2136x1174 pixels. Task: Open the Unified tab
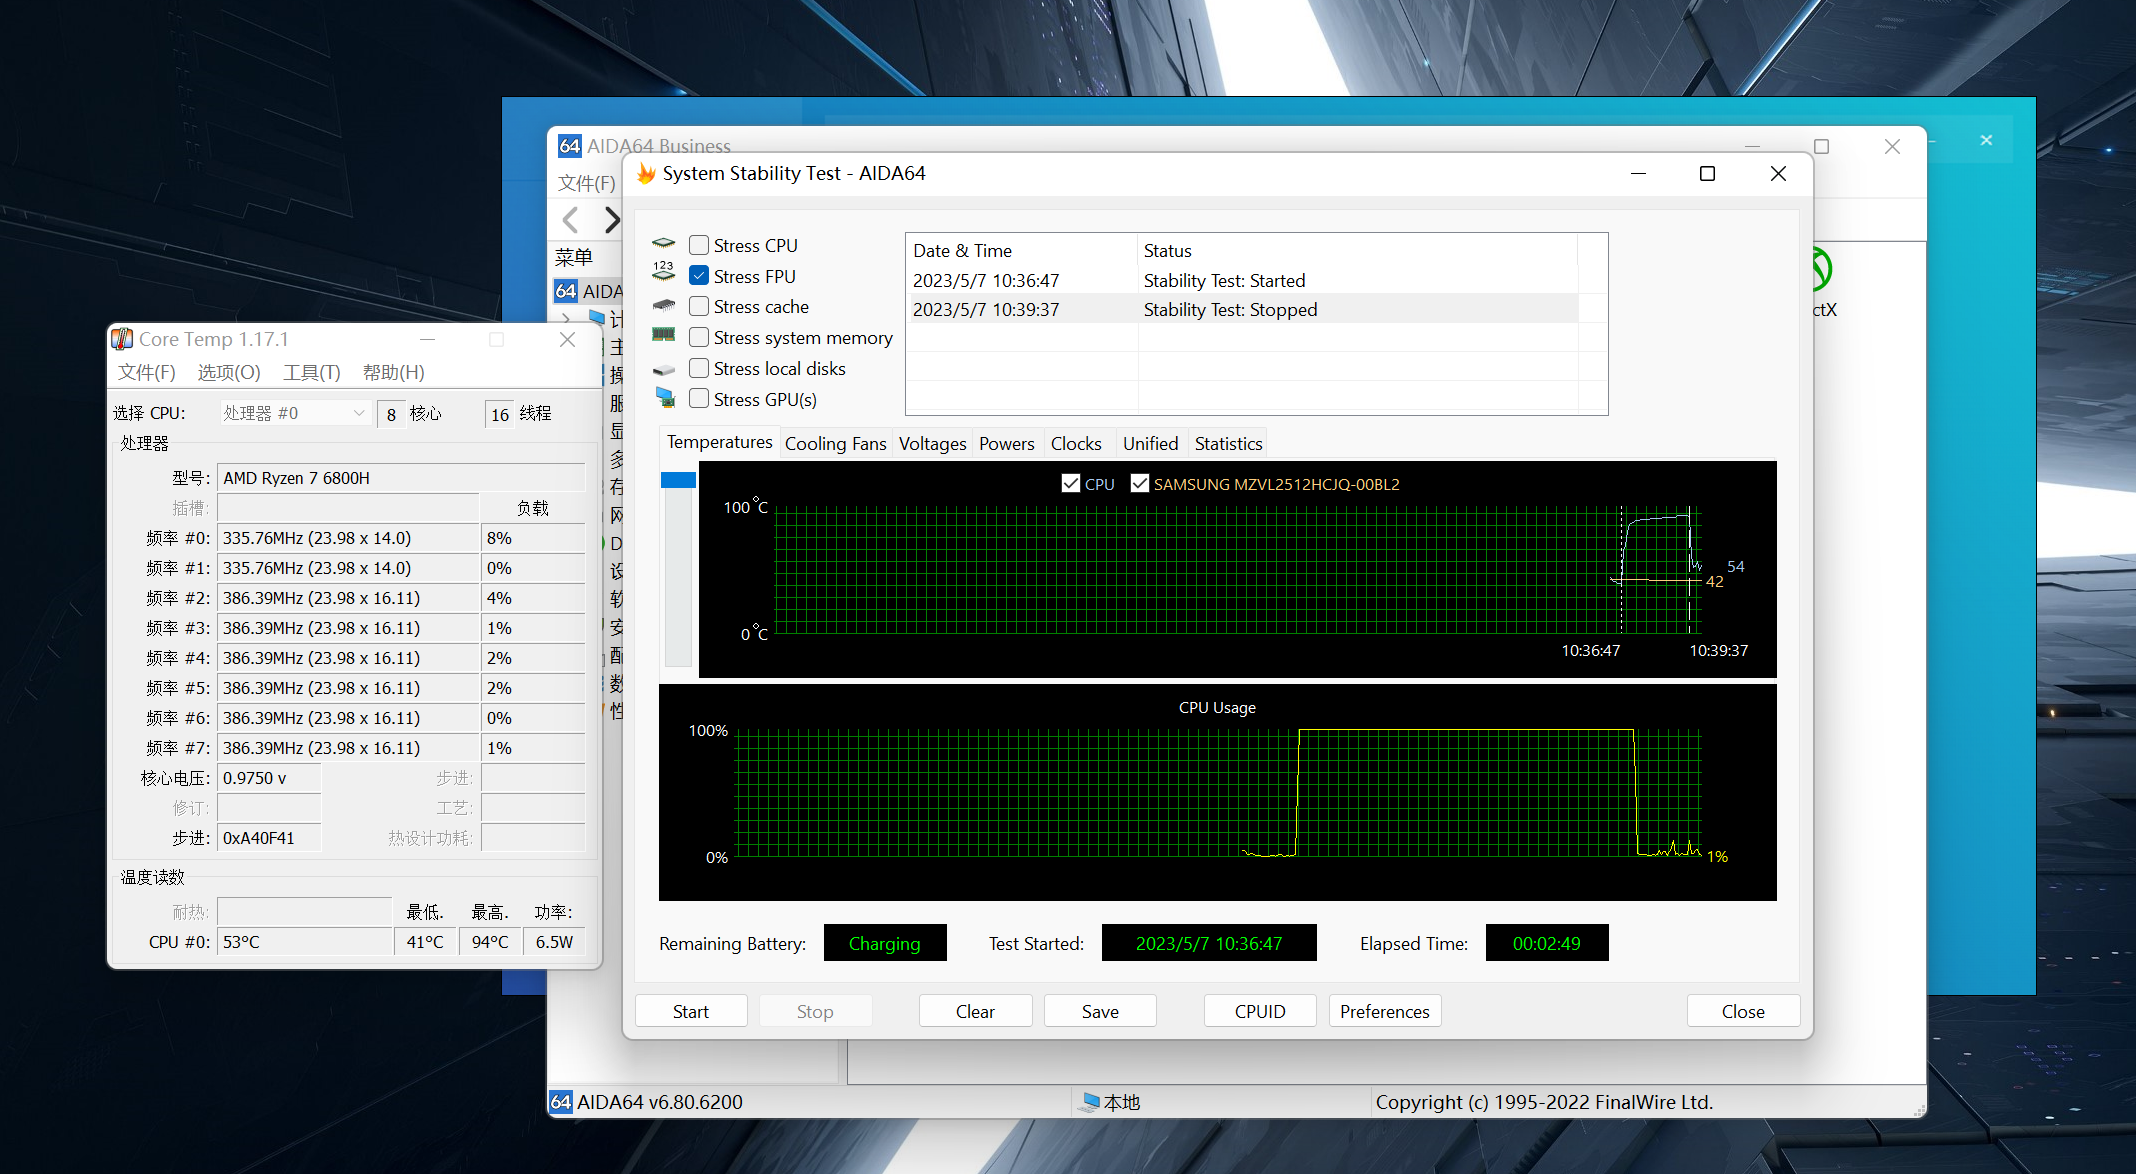(x=1150, y=444)
